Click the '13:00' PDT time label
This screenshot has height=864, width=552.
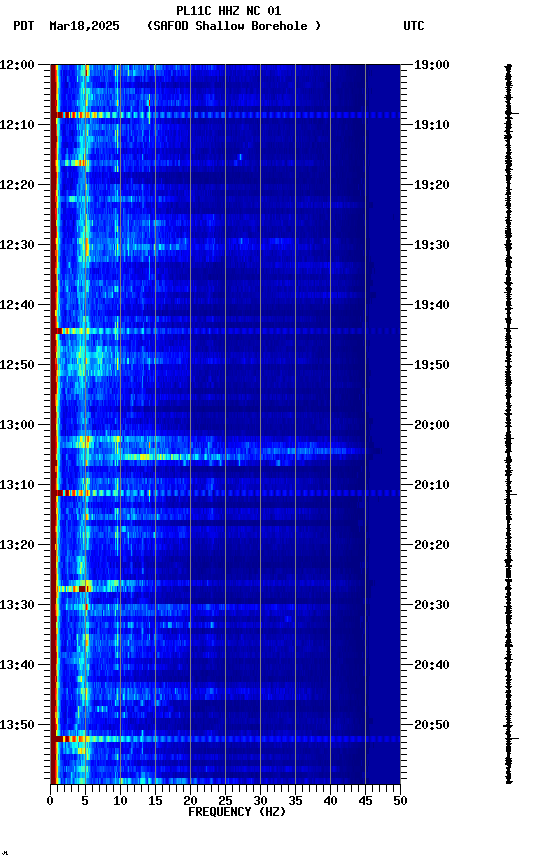pos(17,425)
